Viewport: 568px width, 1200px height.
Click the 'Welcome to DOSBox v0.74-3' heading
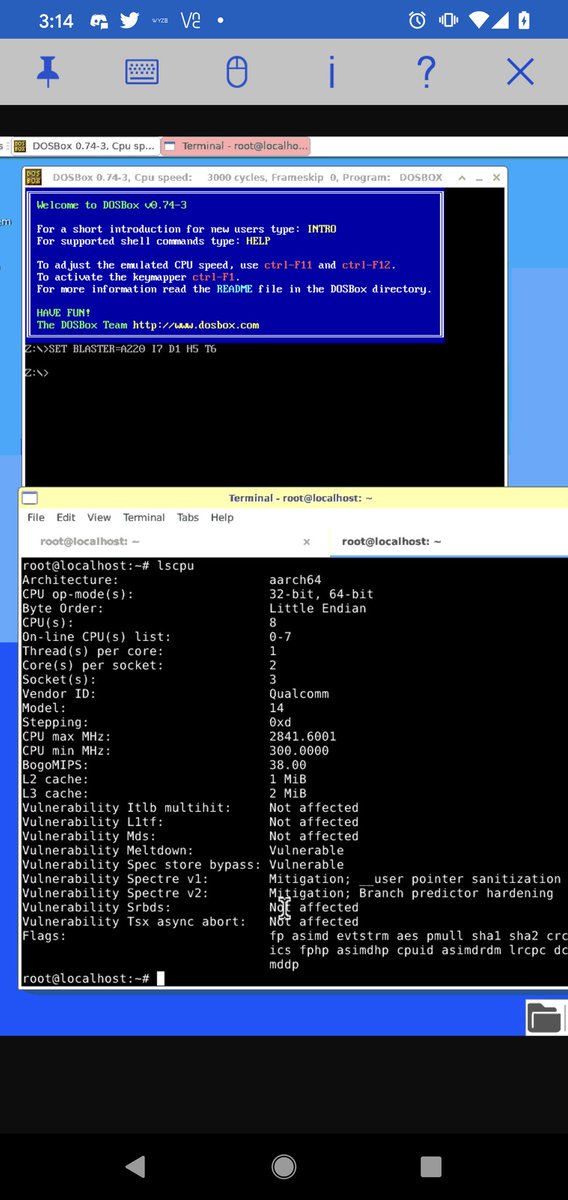(x=112, y=205)
